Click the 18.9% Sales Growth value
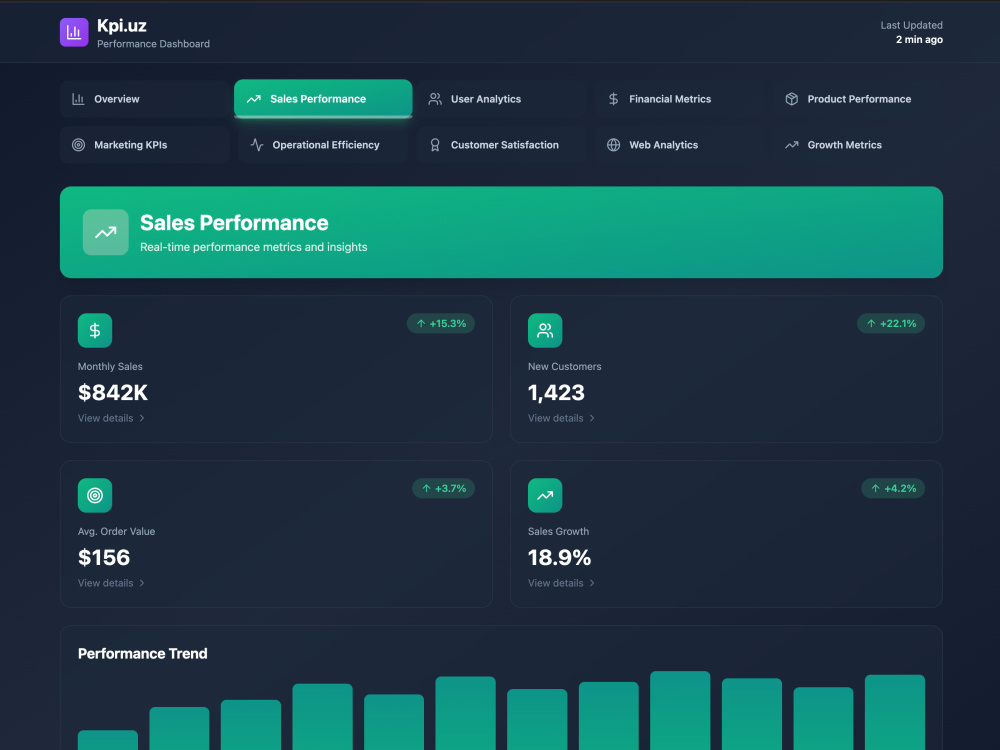The width and height of the screenshot is (1000, 750). coord(559,557)
